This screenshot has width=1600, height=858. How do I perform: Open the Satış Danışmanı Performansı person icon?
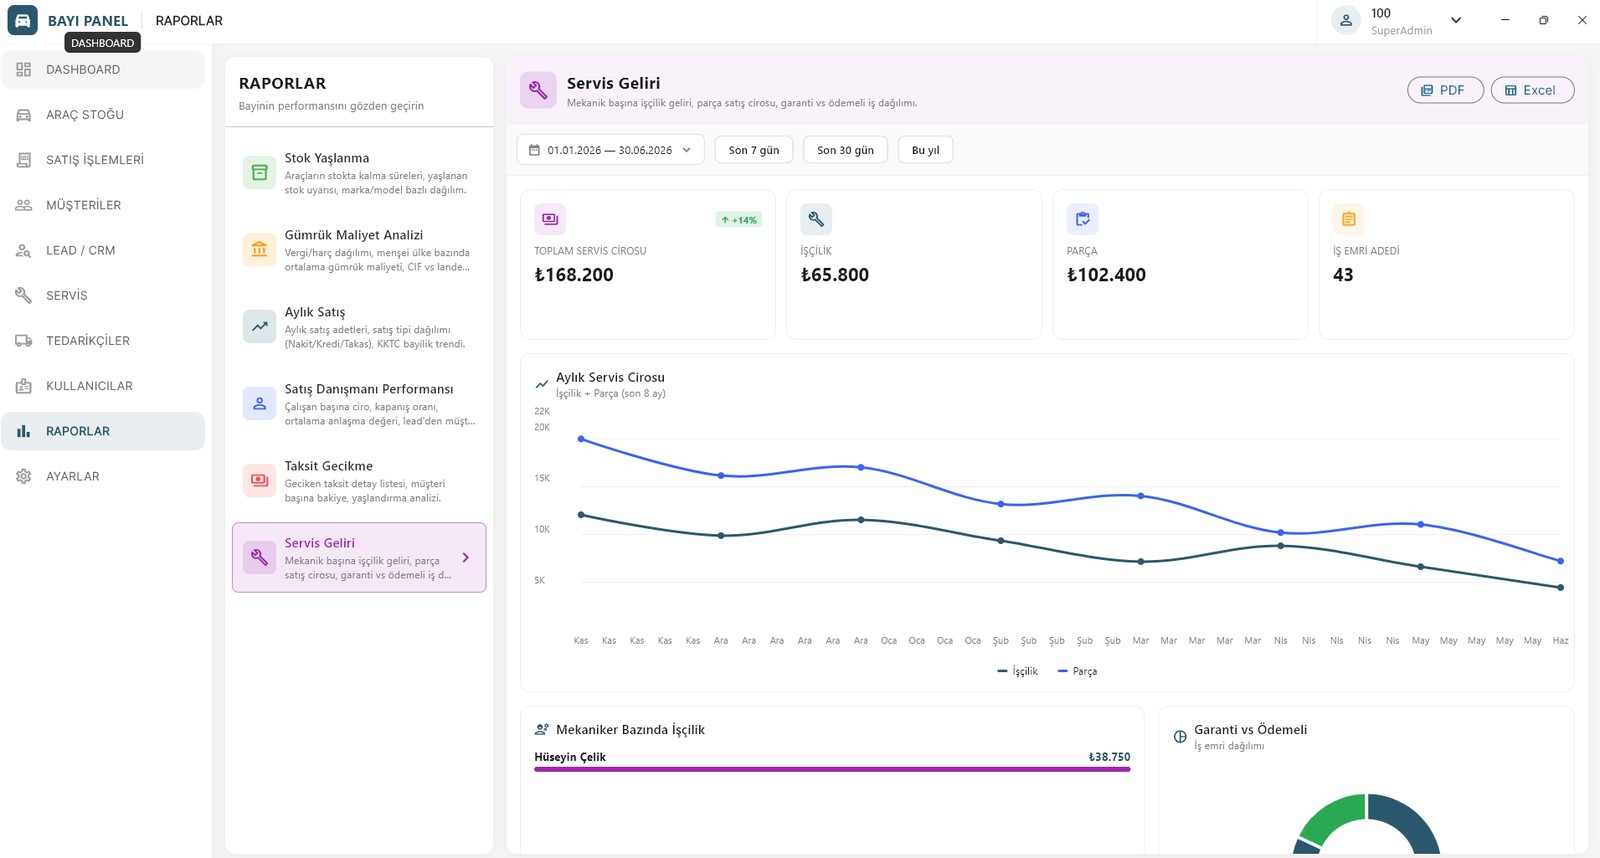[x=259, y=404]
